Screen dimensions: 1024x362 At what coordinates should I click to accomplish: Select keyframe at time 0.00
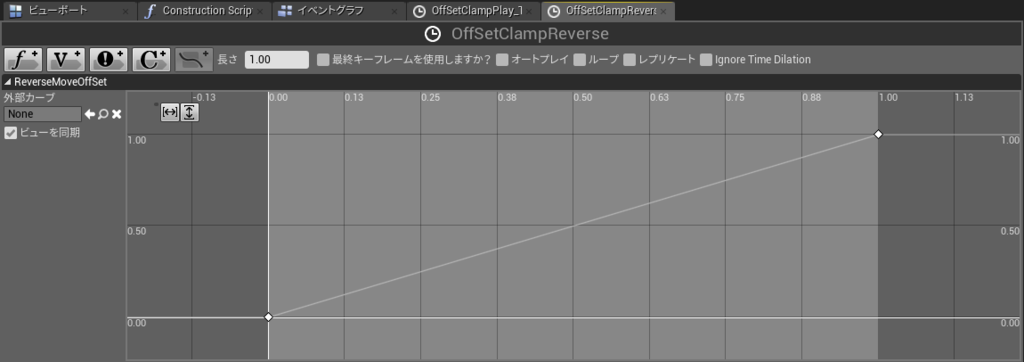pos(268,317)
